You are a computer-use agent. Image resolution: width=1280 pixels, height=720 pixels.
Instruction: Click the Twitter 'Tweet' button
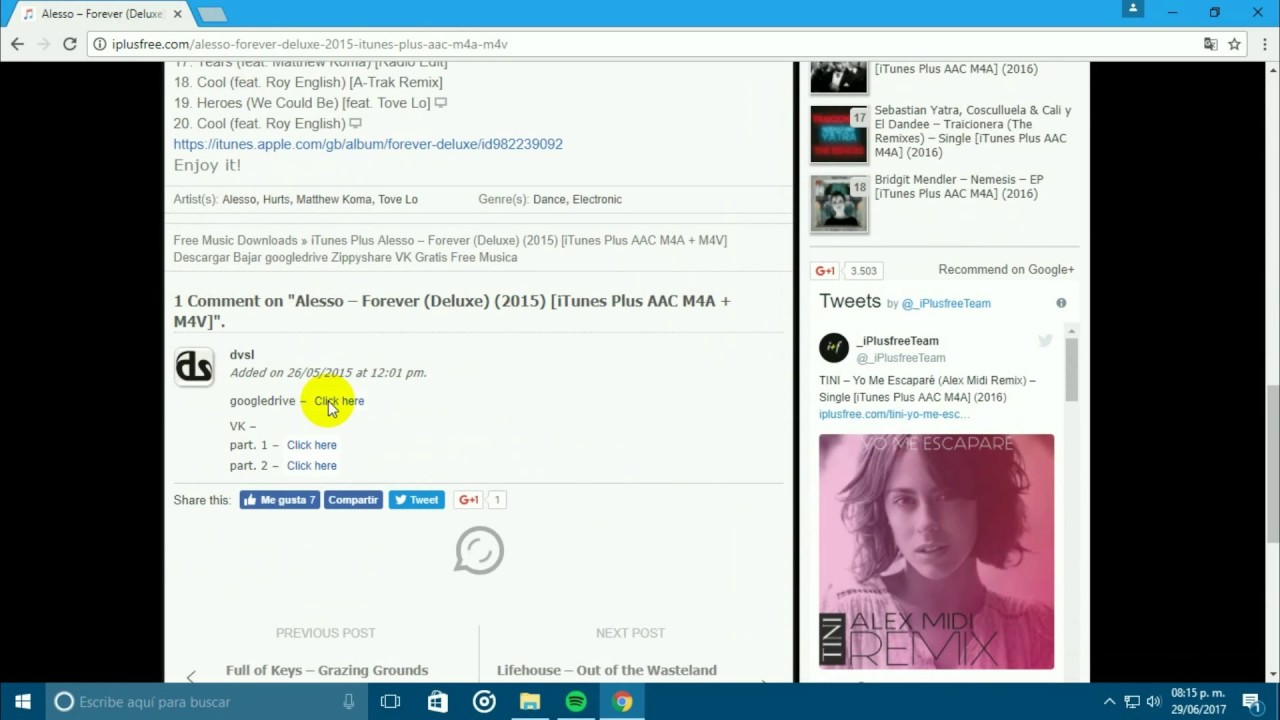(416, 500)
